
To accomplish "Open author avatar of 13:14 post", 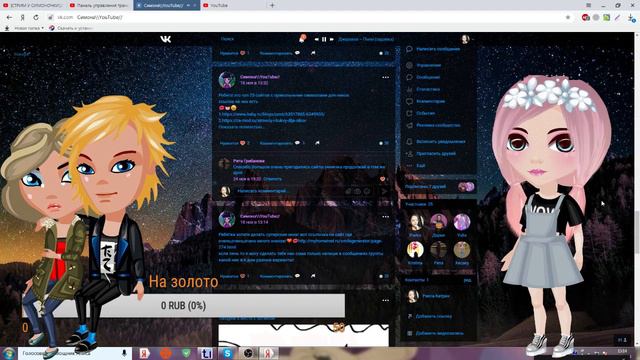I will click(227, 220).
